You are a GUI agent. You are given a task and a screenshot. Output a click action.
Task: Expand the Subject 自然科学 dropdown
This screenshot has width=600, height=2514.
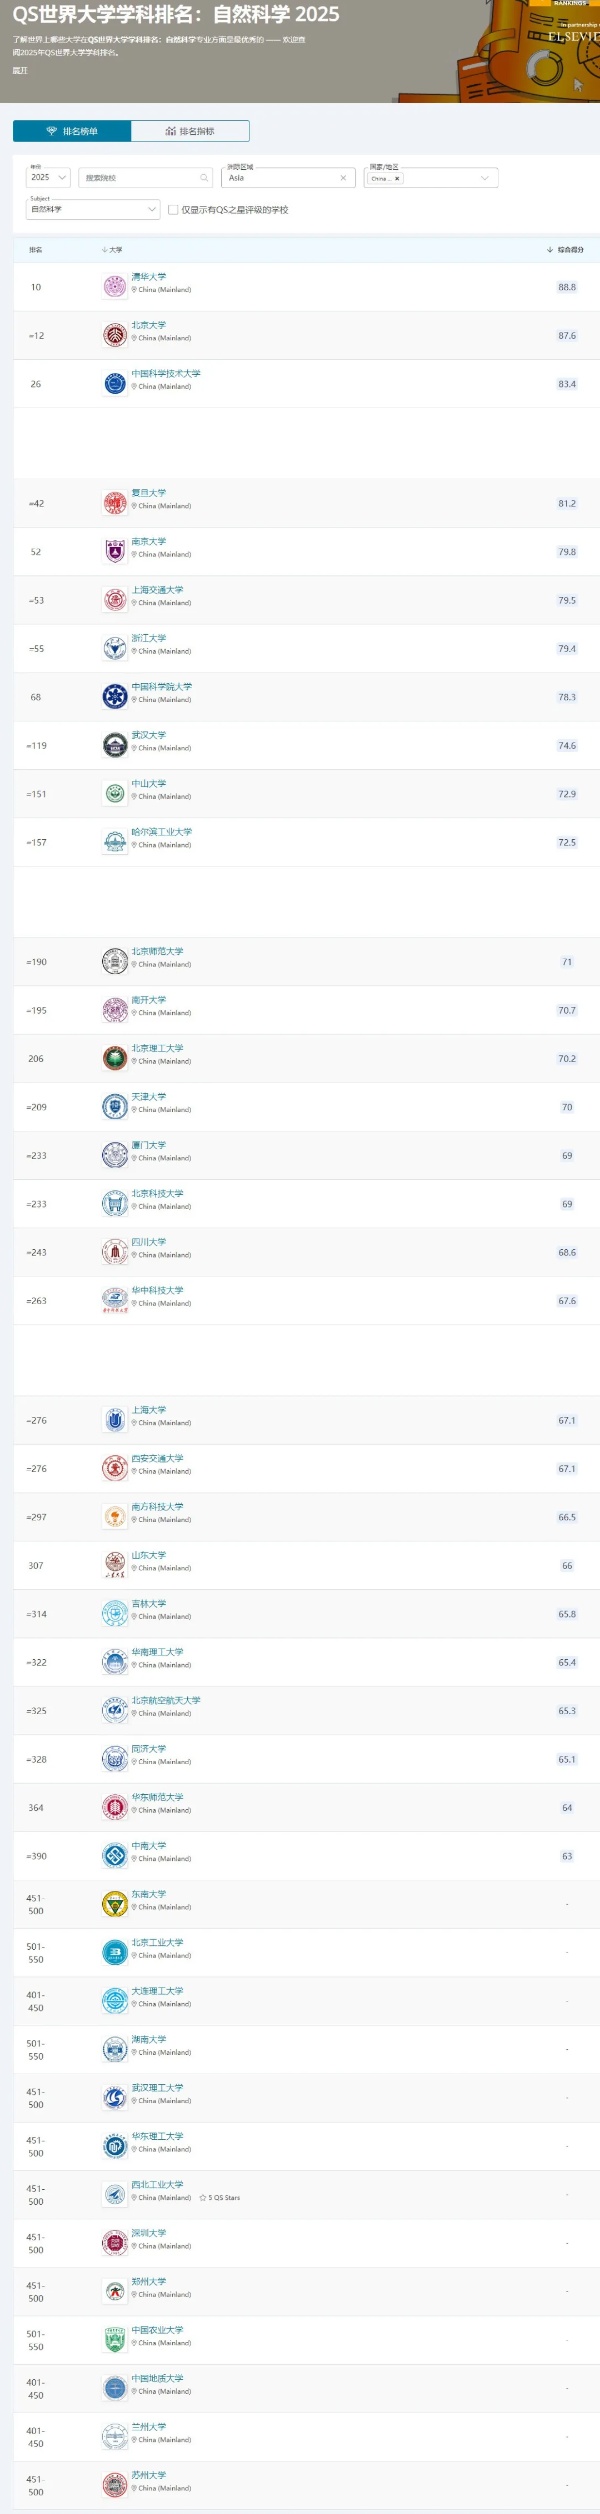tap(152, 210)
